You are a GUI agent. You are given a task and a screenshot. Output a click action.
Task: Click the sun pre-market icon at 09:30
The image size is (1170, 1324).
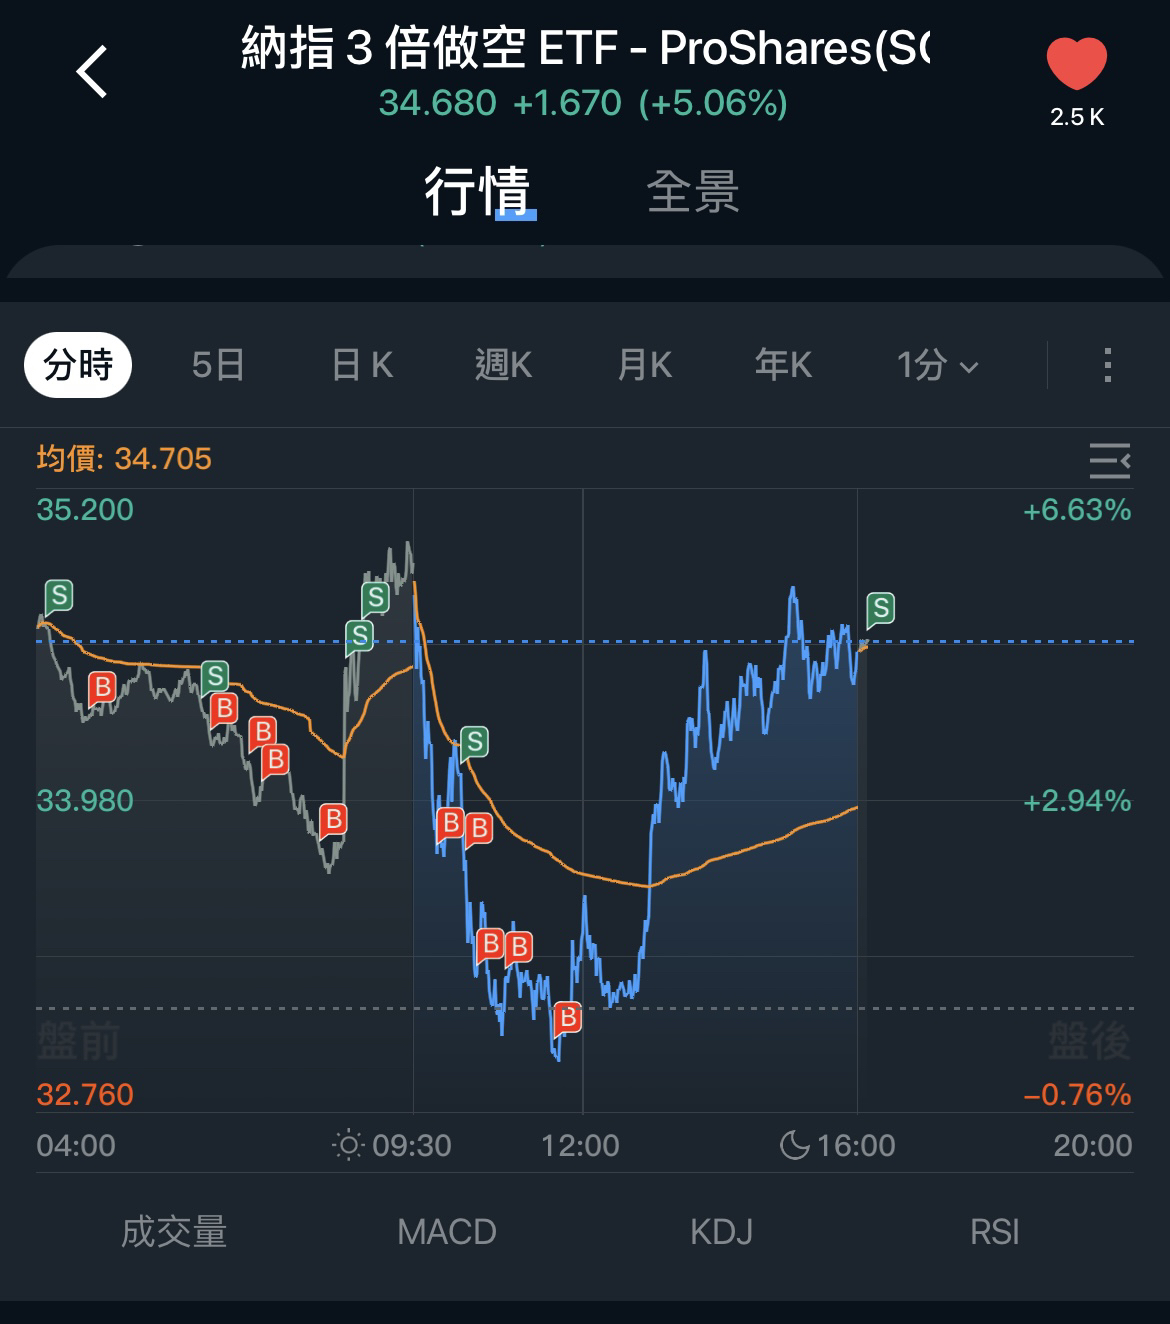[x=348, y=1145]
